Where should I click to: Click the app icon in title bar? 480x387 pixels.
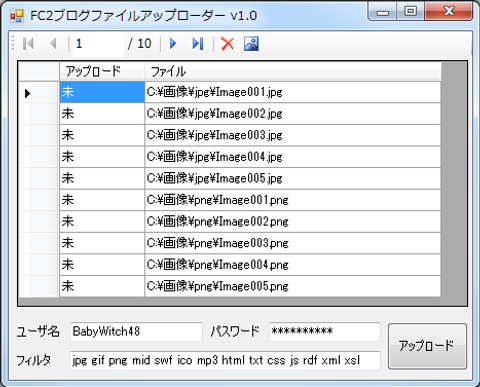17,16
